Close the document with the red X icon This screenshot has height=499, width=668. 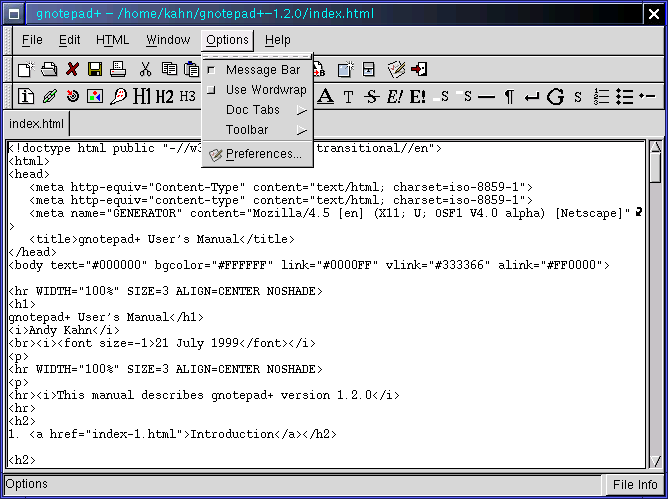click(x=72, y=69)
